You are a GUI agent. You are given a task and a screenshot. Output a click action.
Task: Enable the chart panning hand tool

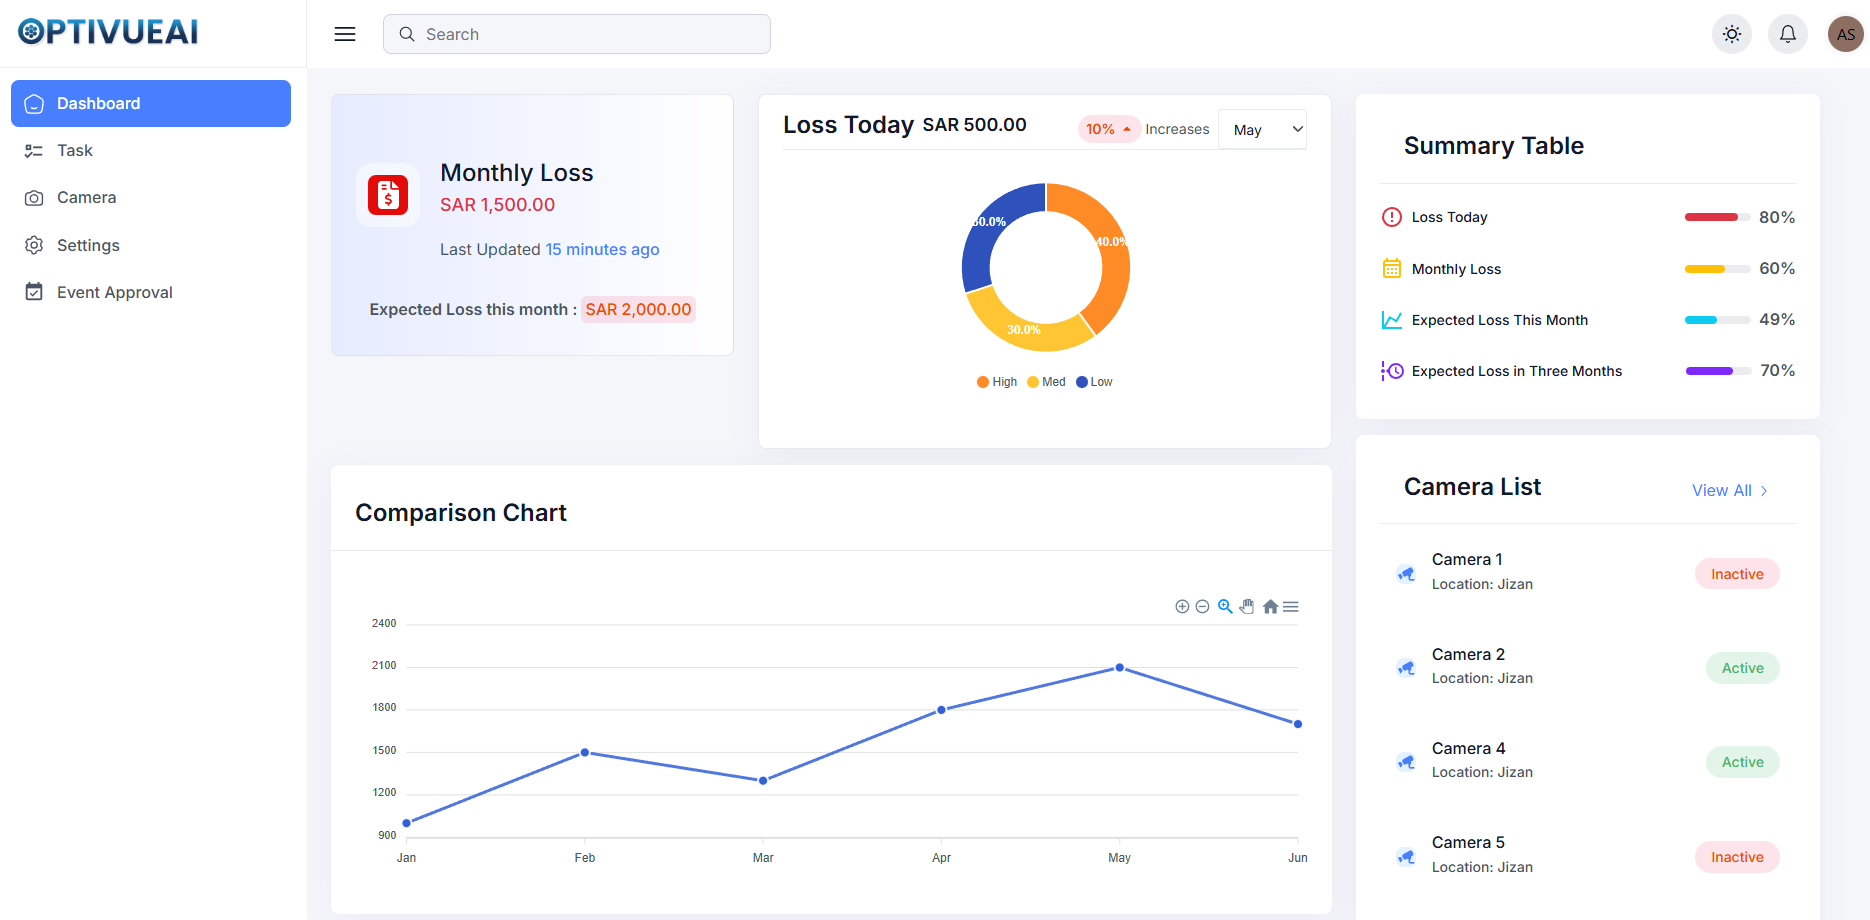pyautogui.click(x=1247, y=607)
